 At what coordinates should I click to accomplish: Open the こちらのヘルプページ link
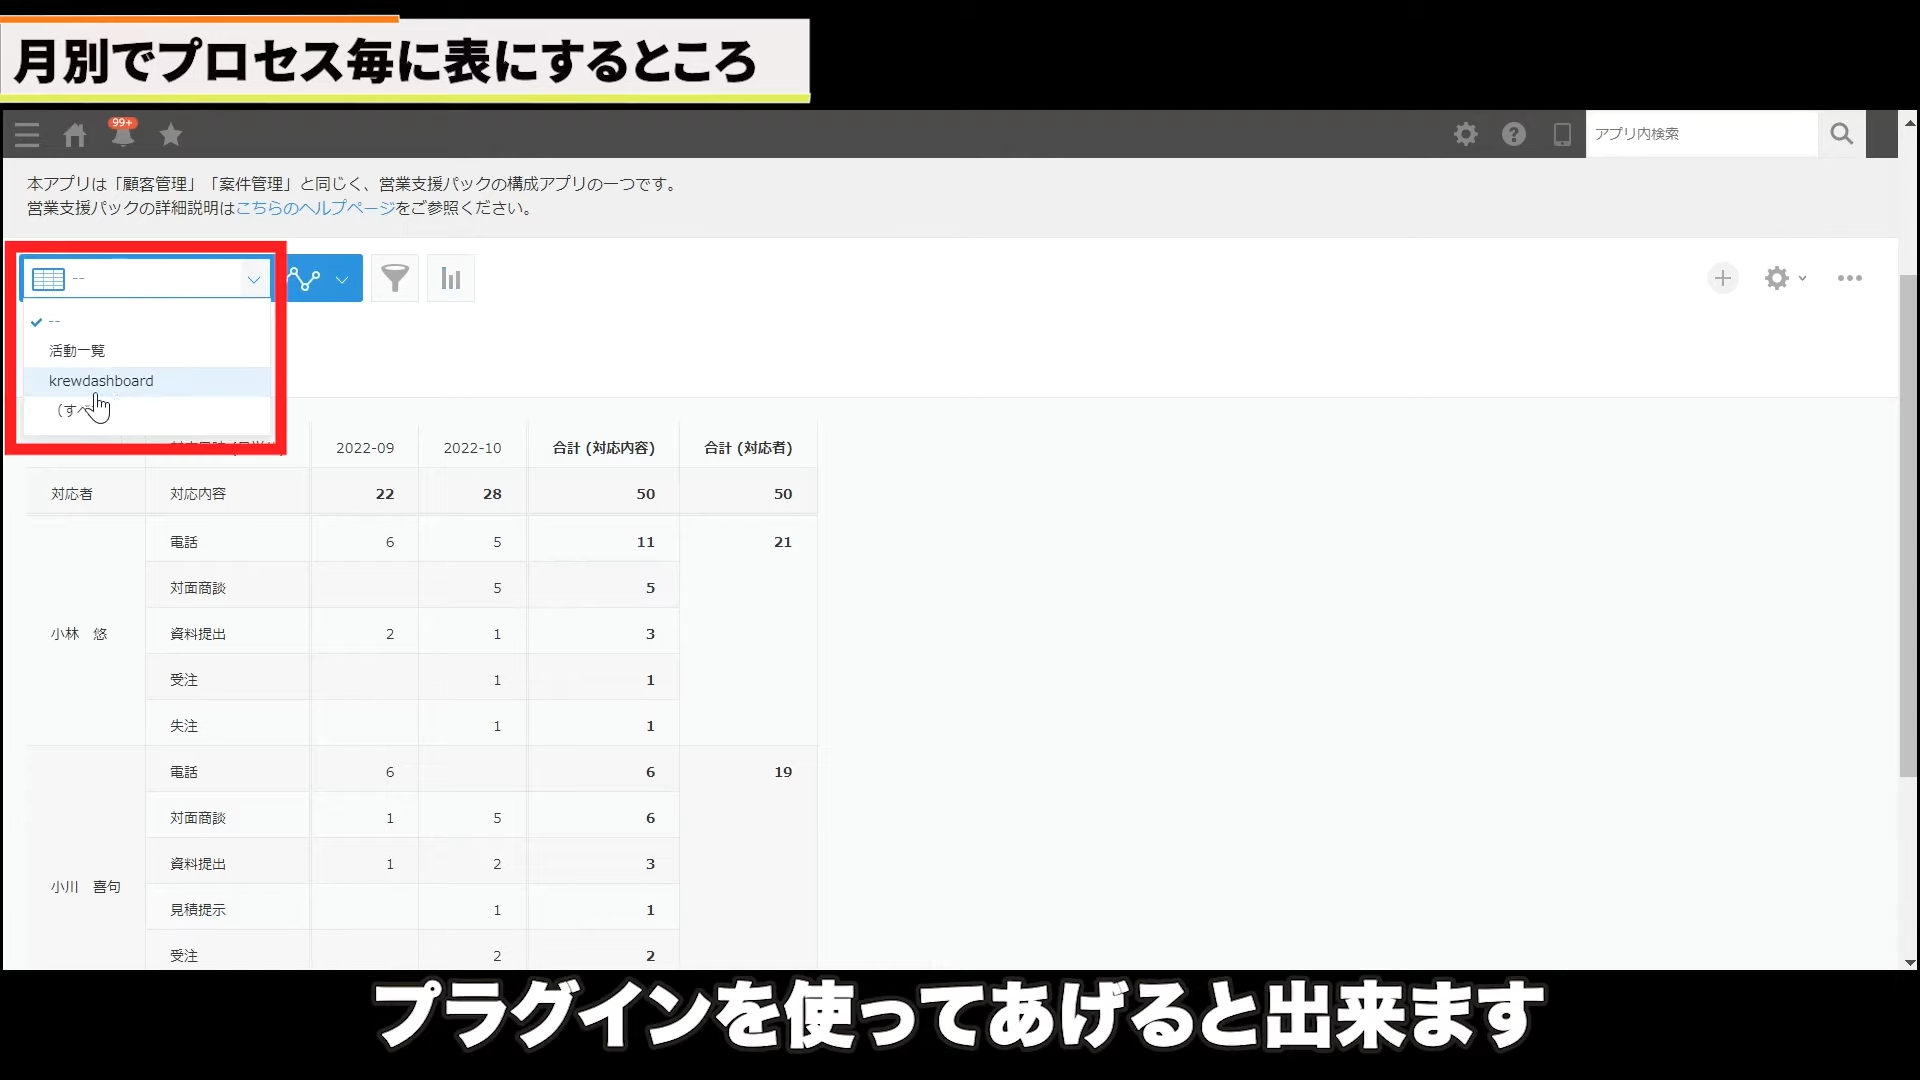pyautogui.click(x=315, y=208)
